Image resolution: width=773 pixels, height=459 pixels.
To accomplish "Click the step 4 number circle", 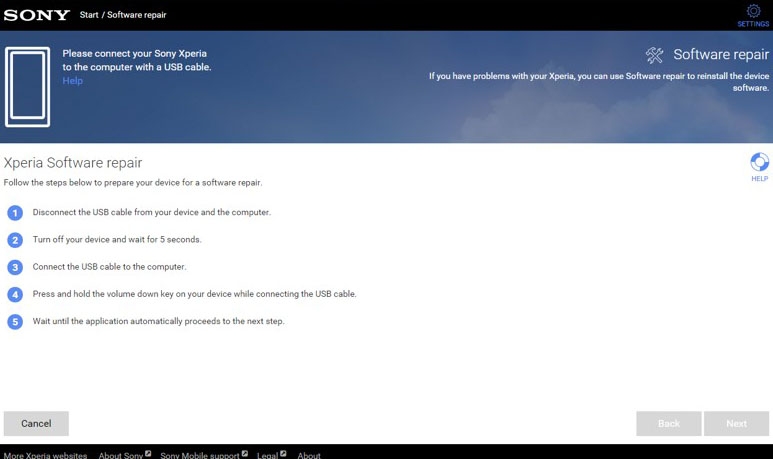I will click(x=15, y=294).
